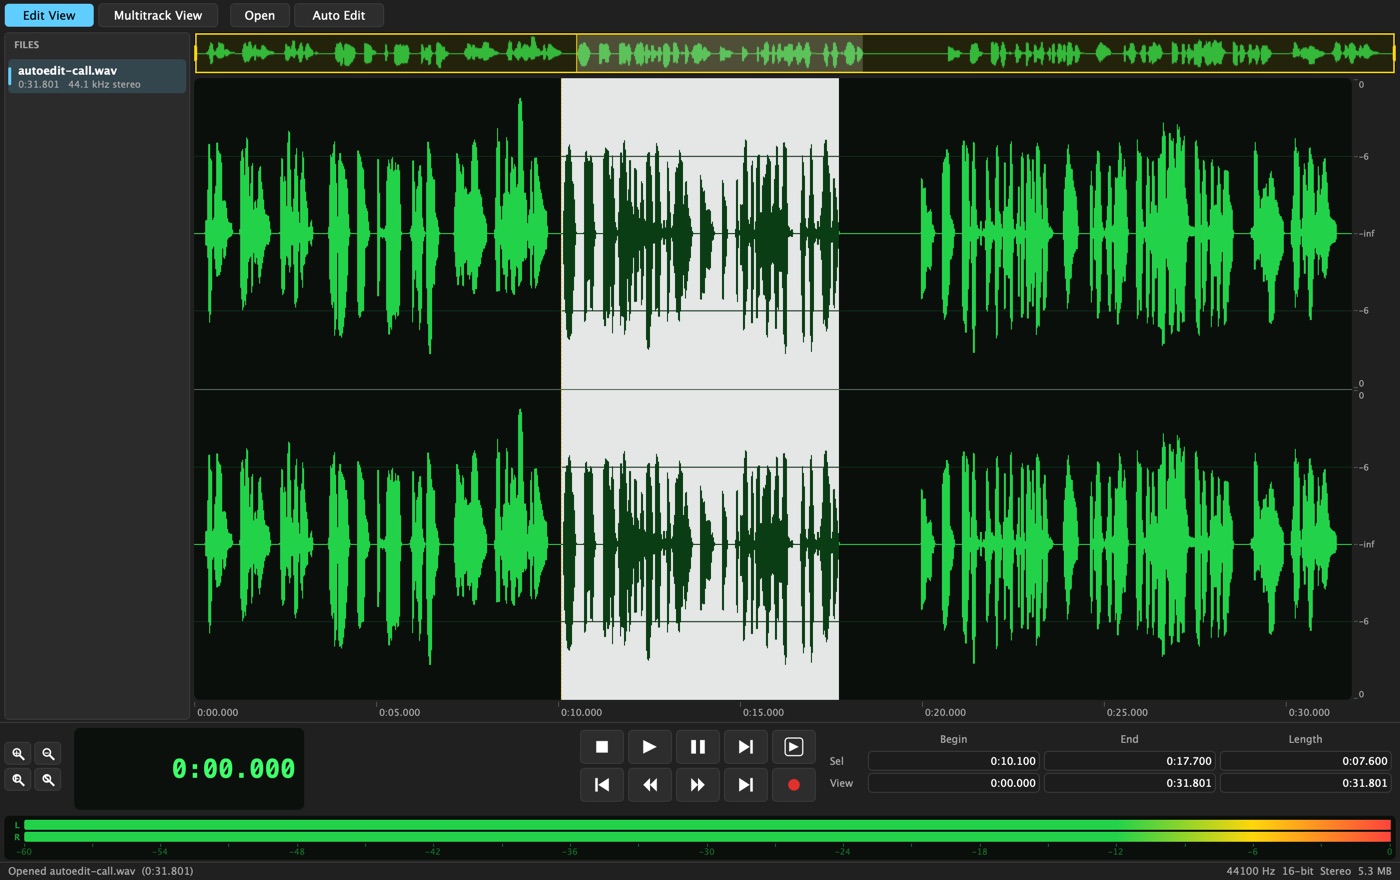Click the View Begin field showing 0:00.000
The image size is (1400, 880).
pos(953,783)
